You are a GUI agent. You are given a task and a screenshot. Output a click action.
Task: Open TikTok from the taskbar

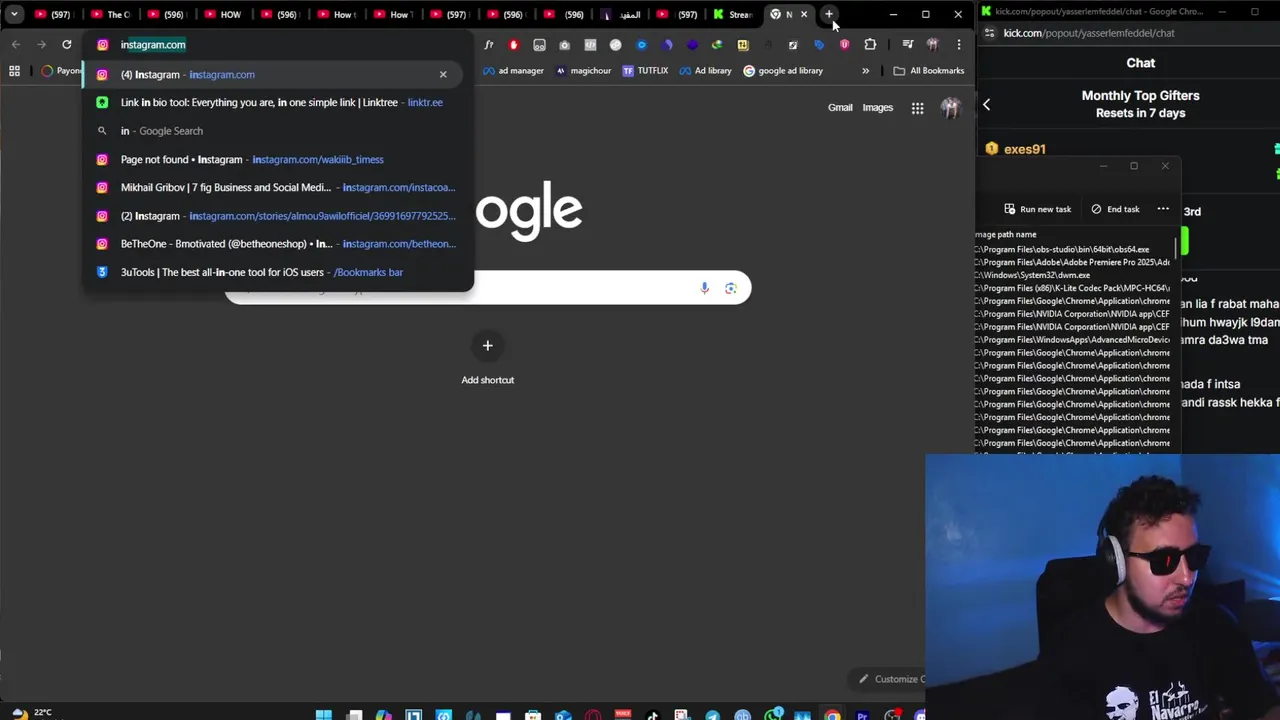pos(652,715)
